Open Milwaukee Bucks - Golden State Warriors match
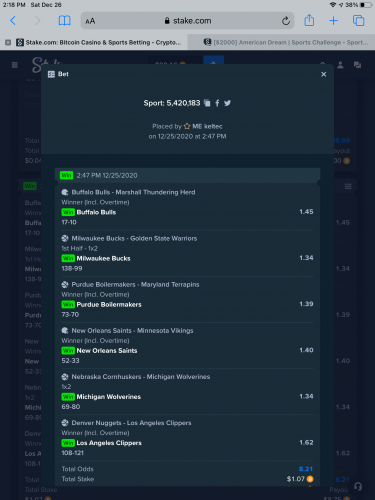This screenshot has width=375, height=500. [x=134, y=238]
